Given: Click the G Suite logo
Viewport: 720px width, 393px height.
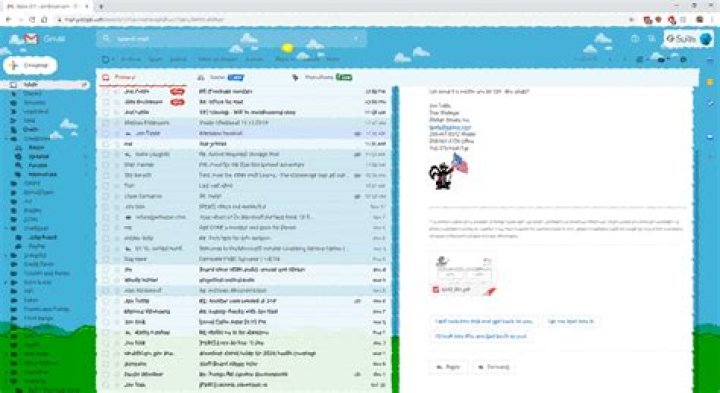Looking at the screenshot, I should tap(681, 39).
